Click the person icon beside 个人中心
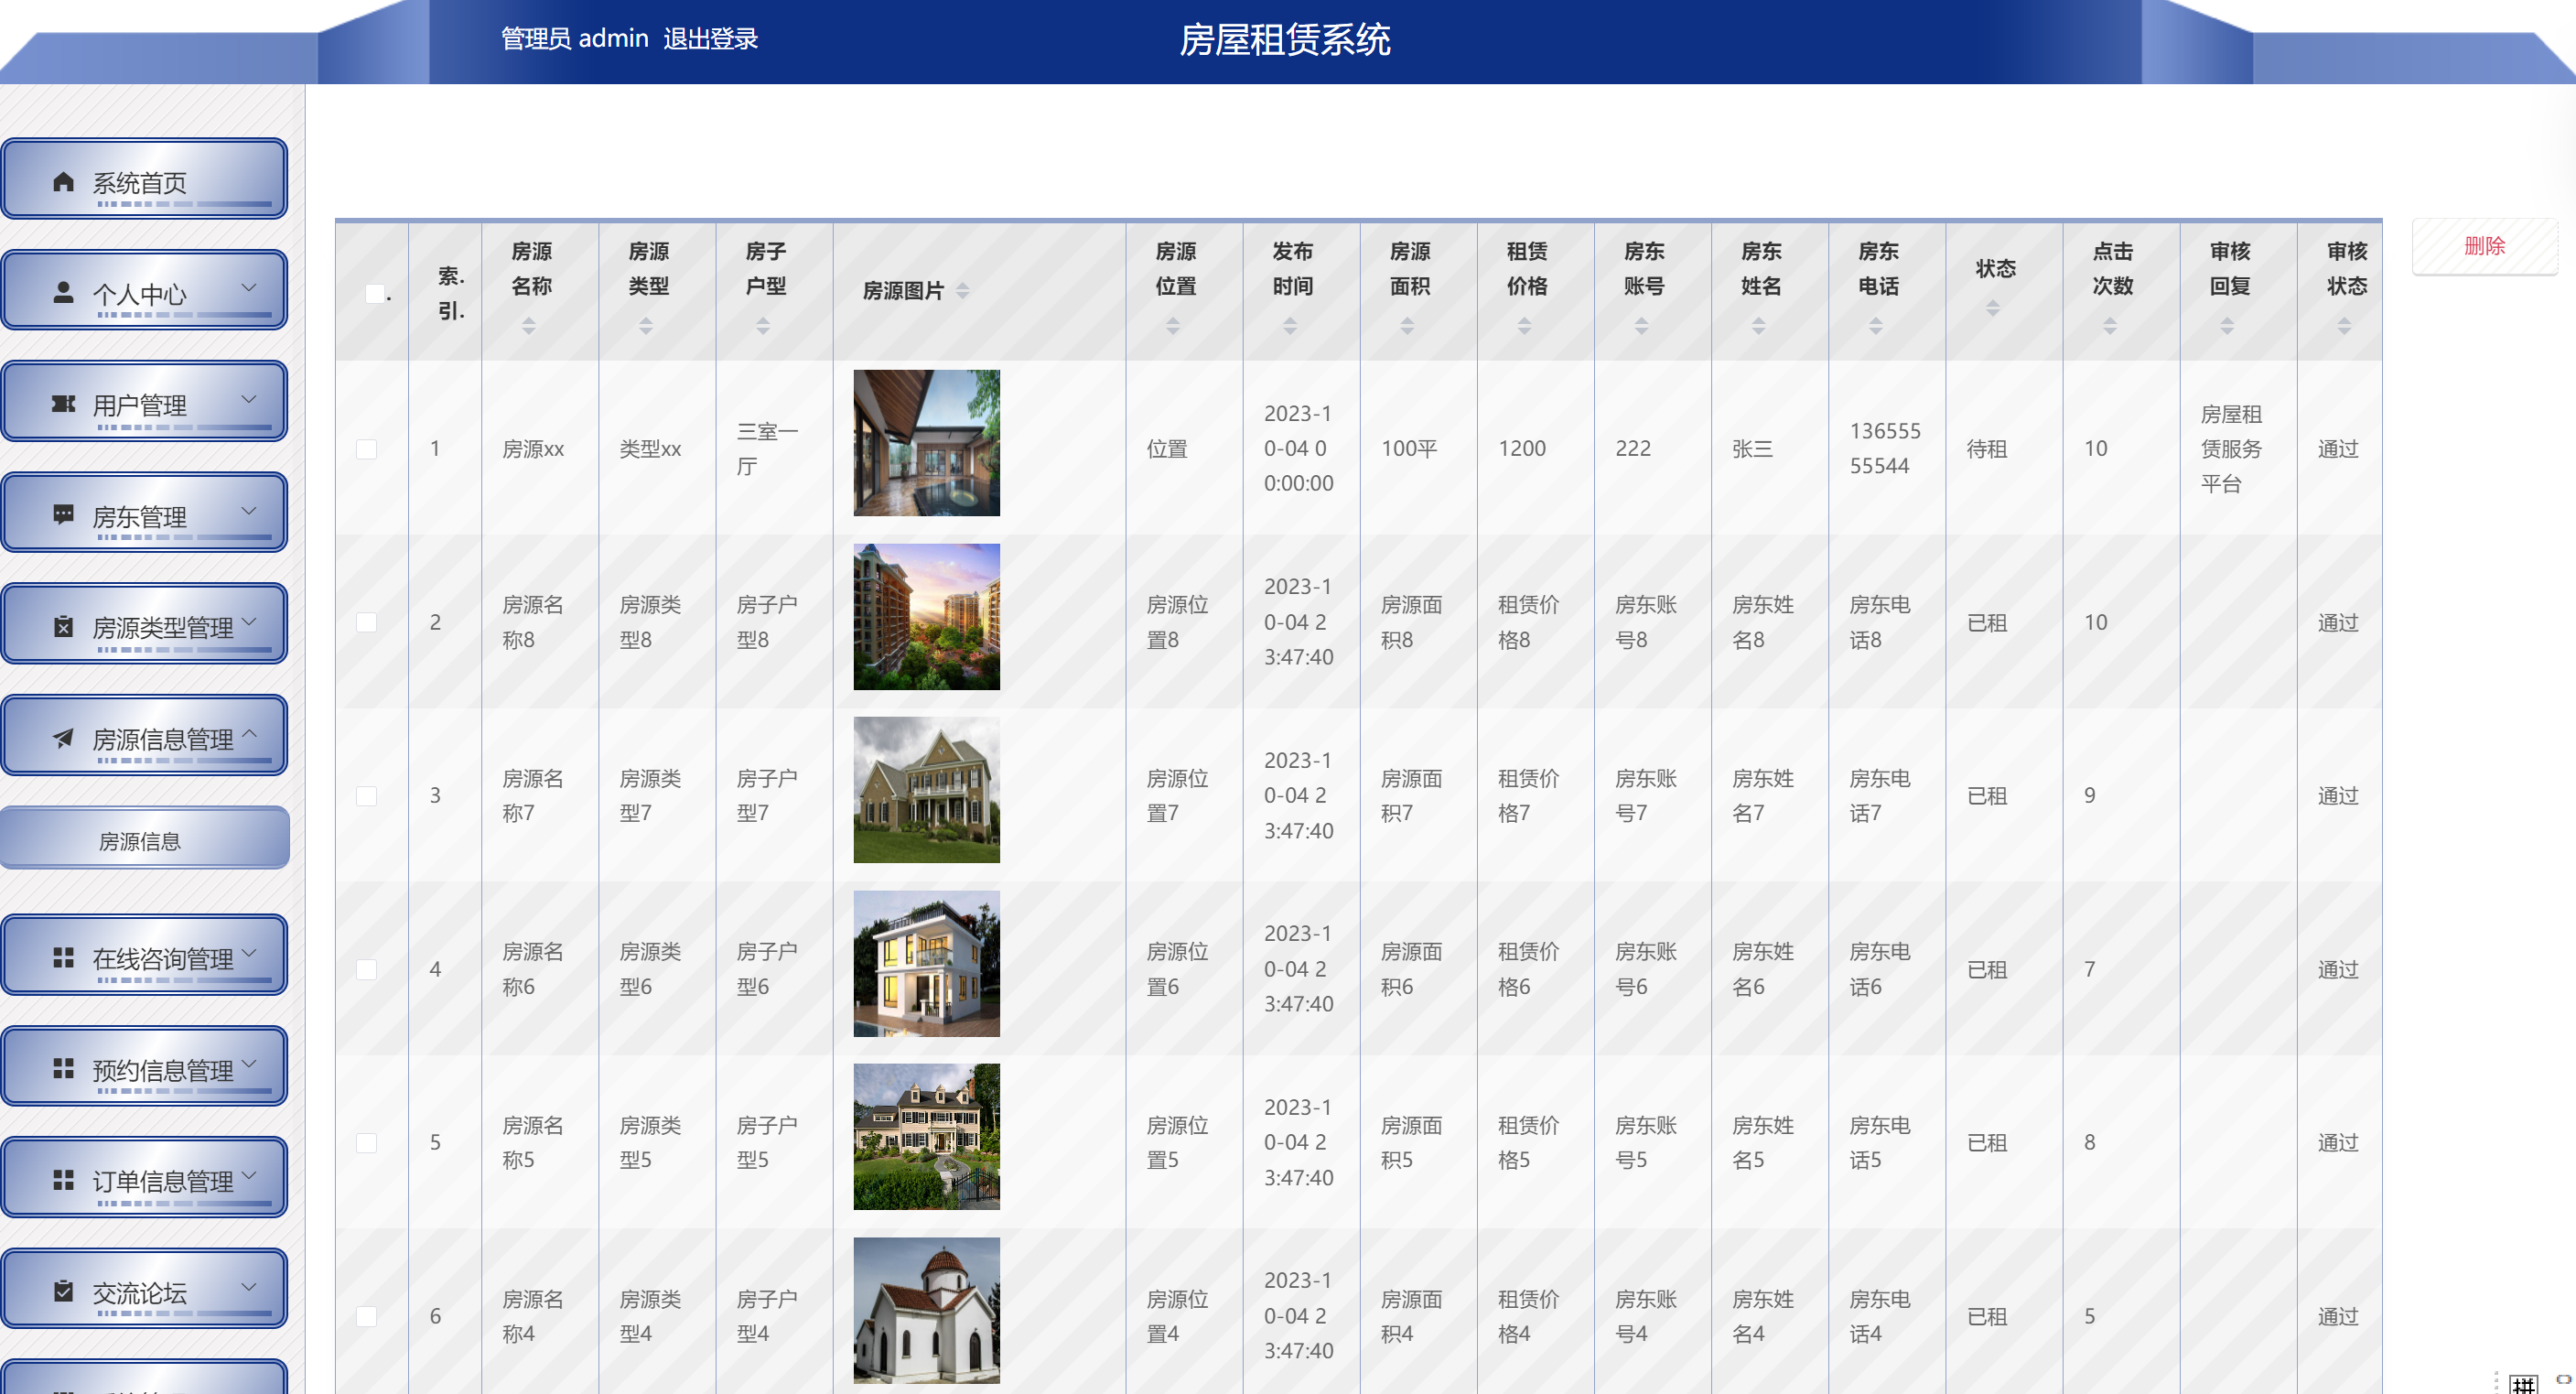The image size is (2576, 1394). 63,292
